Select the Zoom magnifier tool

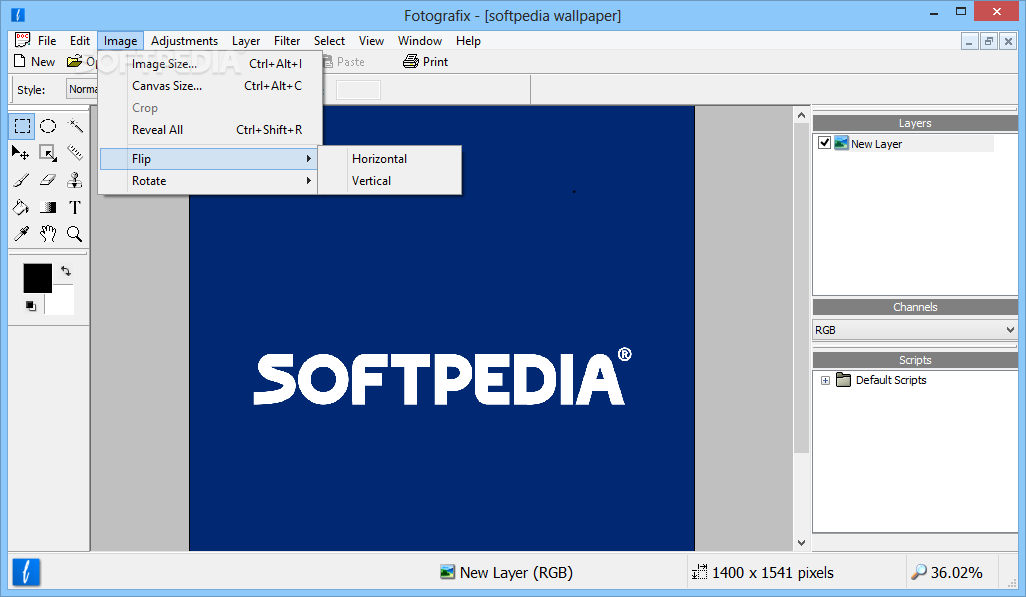(75, 234)
